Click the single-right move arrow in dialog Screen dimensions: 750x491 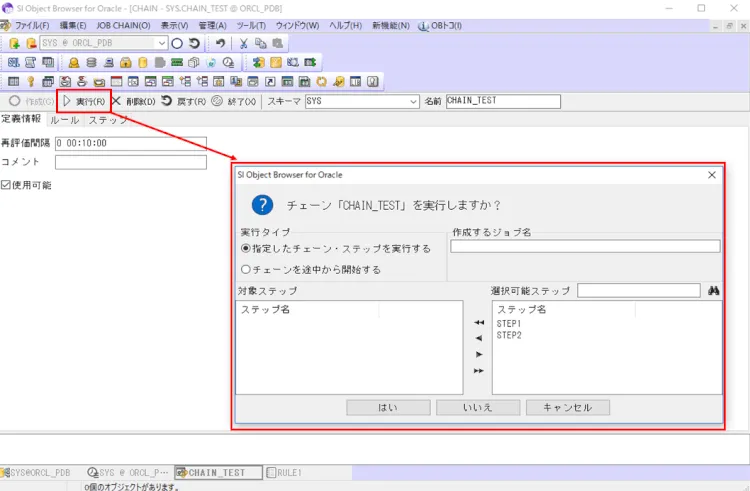click(x=479, y=355)
